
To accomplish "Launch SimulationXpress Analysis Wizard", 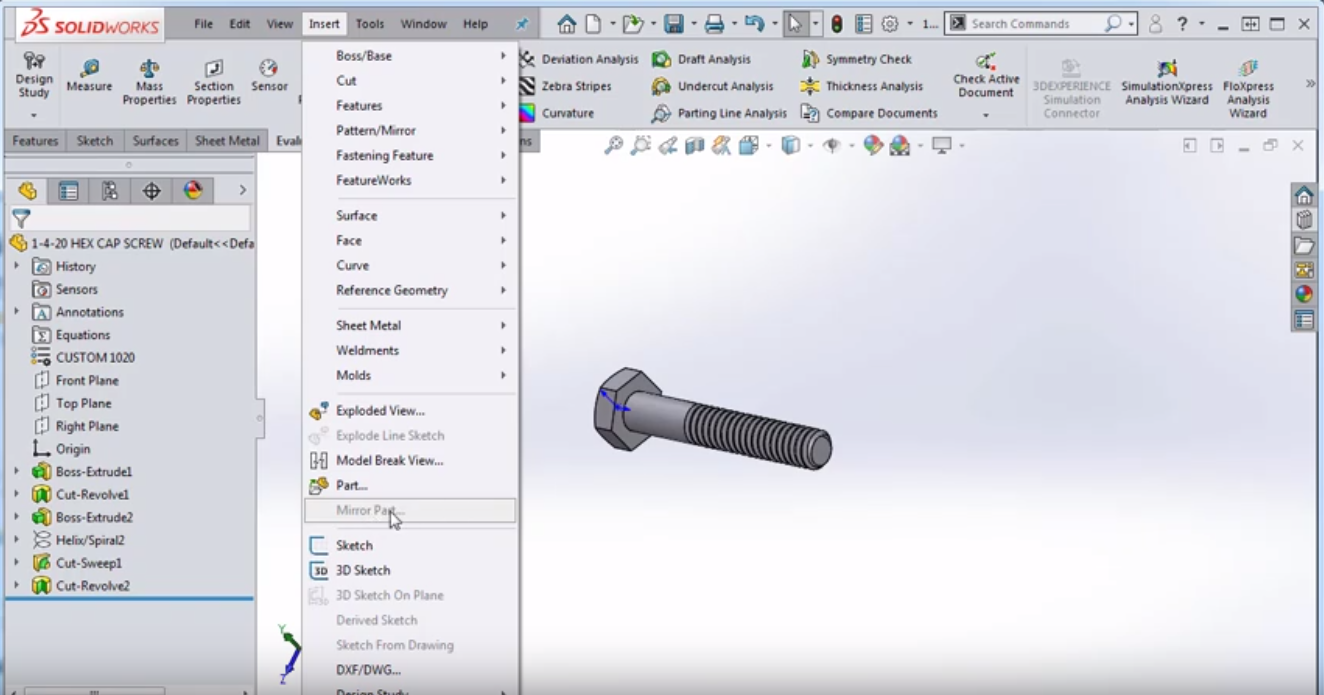I will pyautogui.click(x=1166, y=82).
